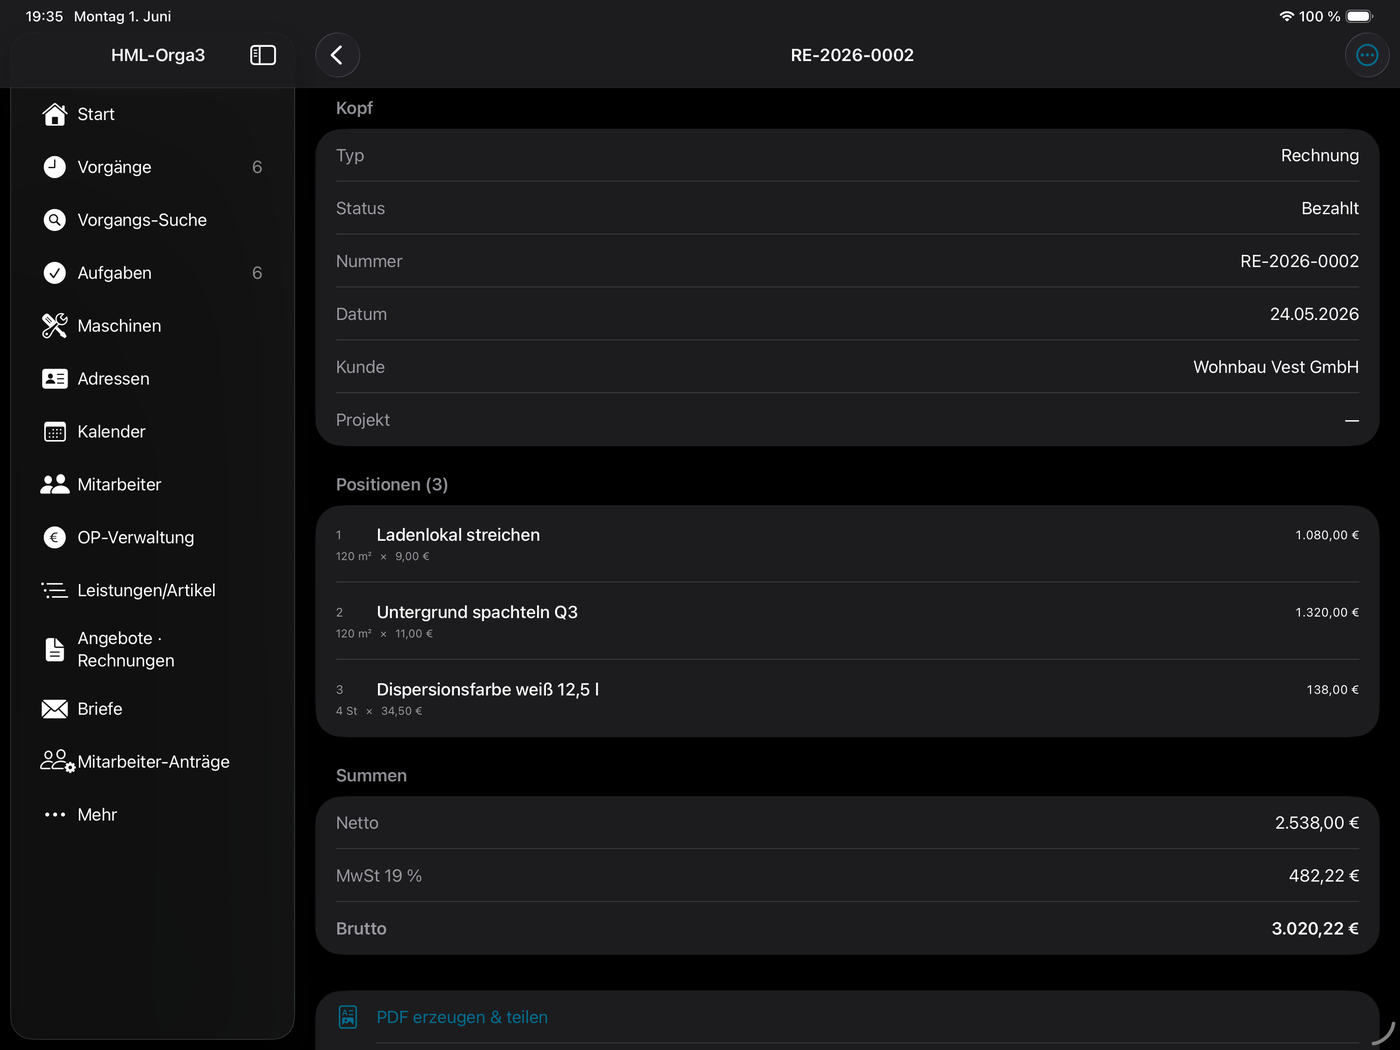Image resolution: width=1400 pixels, height=1050 pixels.
Task: Open the Mitarbeiter people icon
Action: pos(55,485)
